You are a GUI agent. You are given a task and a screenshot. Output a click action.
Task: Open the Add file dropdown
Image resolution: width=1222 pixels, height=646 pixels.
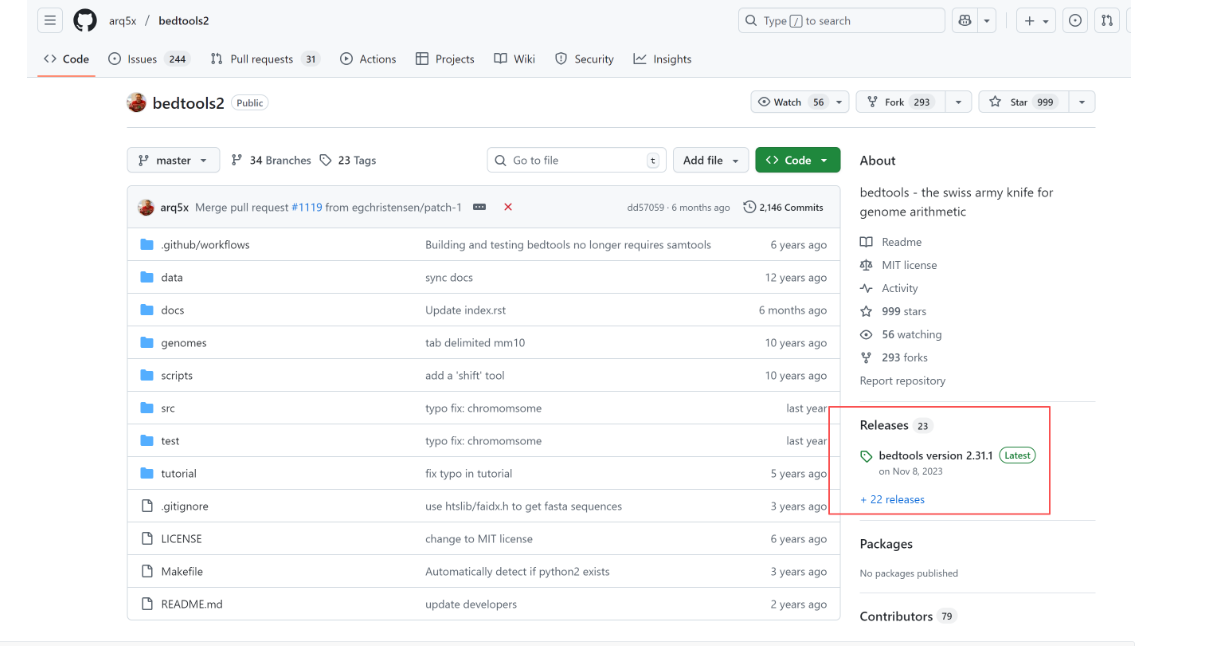[x=711, y=160]
